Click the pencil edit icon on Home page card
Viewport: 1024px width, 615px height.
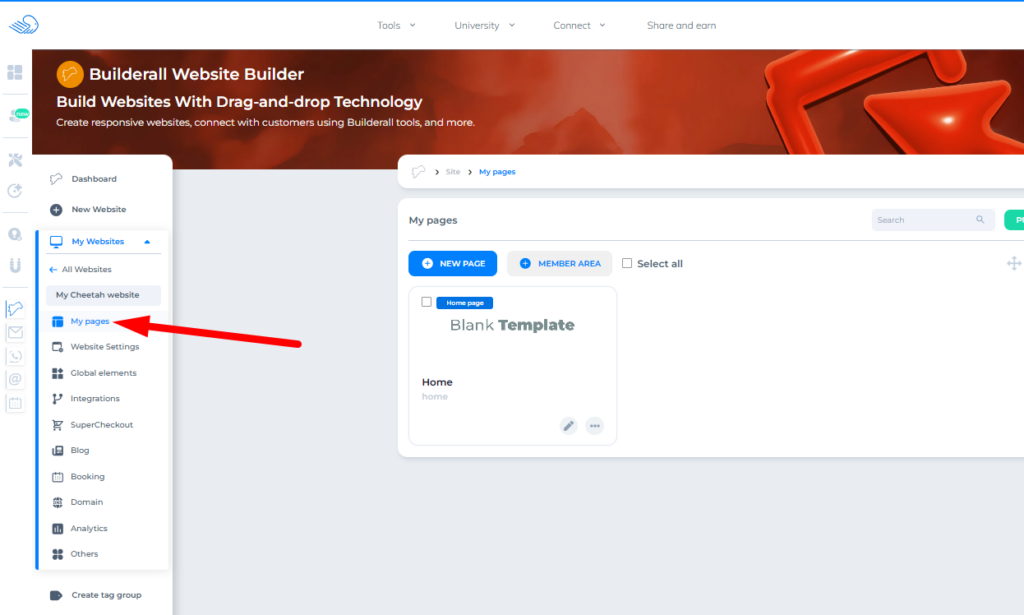pyautogui.click(x=568, y=426)
